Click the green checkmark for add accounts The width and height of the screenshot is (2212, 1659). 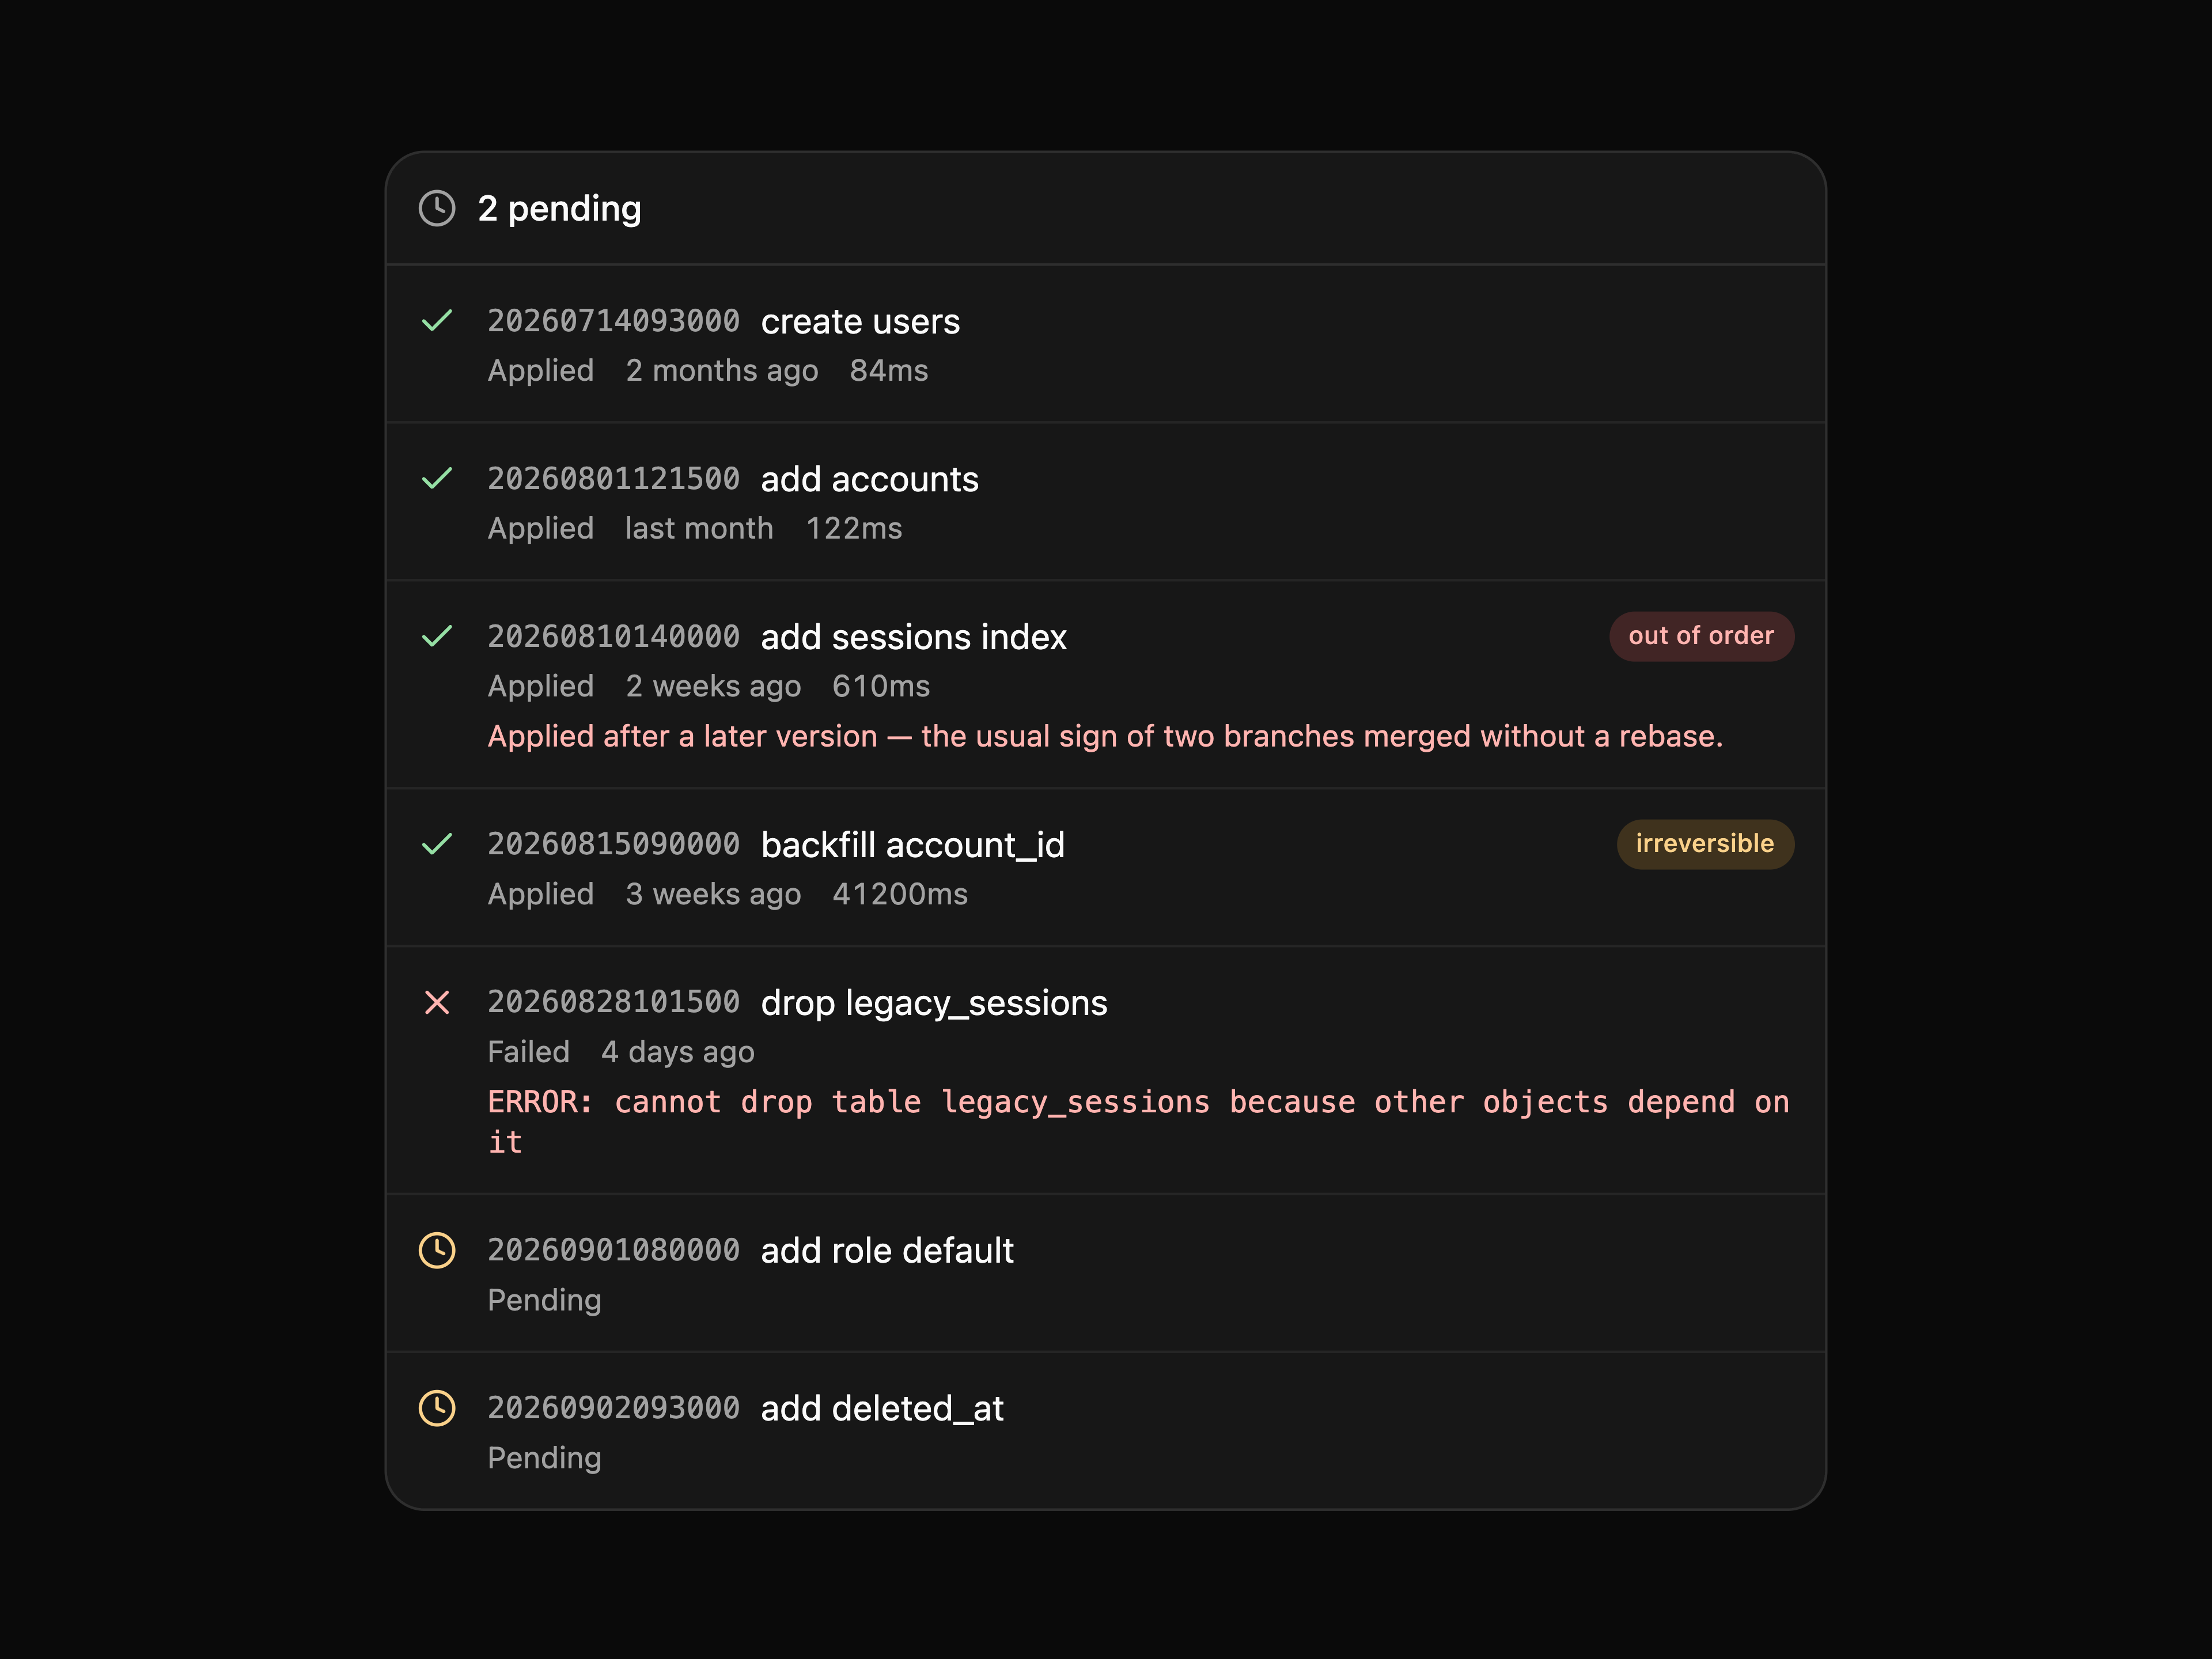[x=437, y=478]
